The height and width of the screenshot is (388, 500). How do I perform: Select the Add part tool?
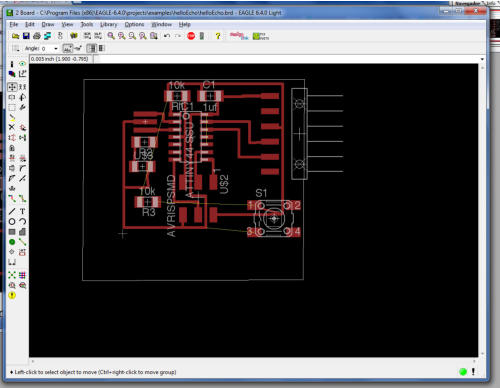click(22, 127)
